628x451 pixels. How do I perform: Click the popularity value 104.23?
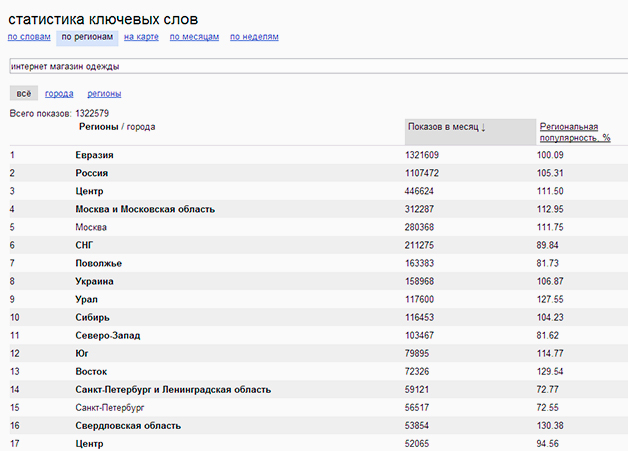tap(550, 317)
